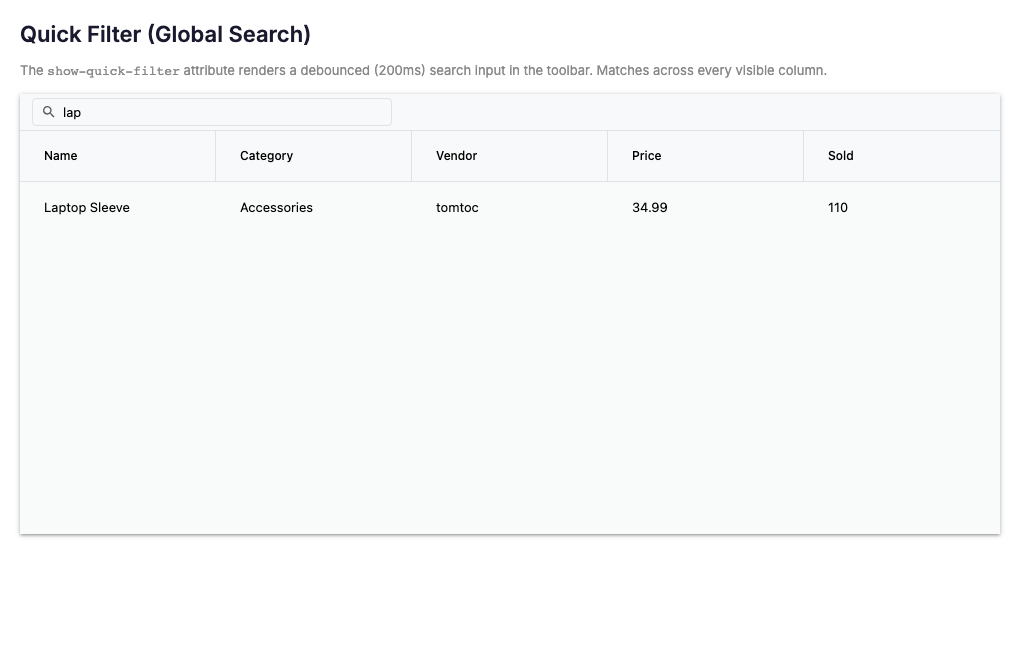
Task: Select the '34.99' price cell
Action: [x=705, y=208]
